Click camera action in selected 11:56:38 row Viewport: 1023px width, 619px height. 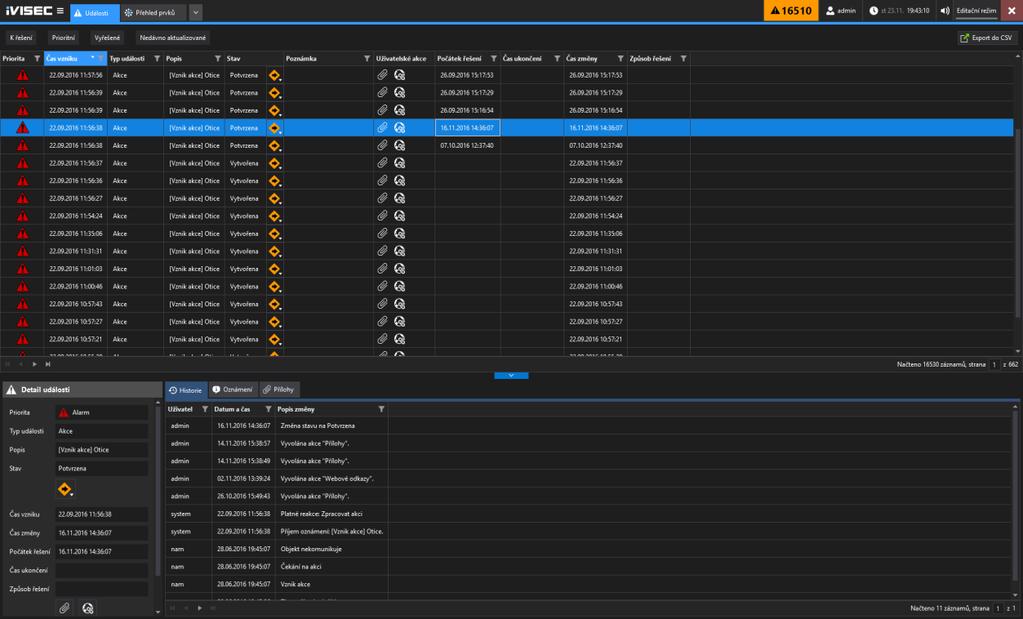pyautogui.click(x=399, y=128)
